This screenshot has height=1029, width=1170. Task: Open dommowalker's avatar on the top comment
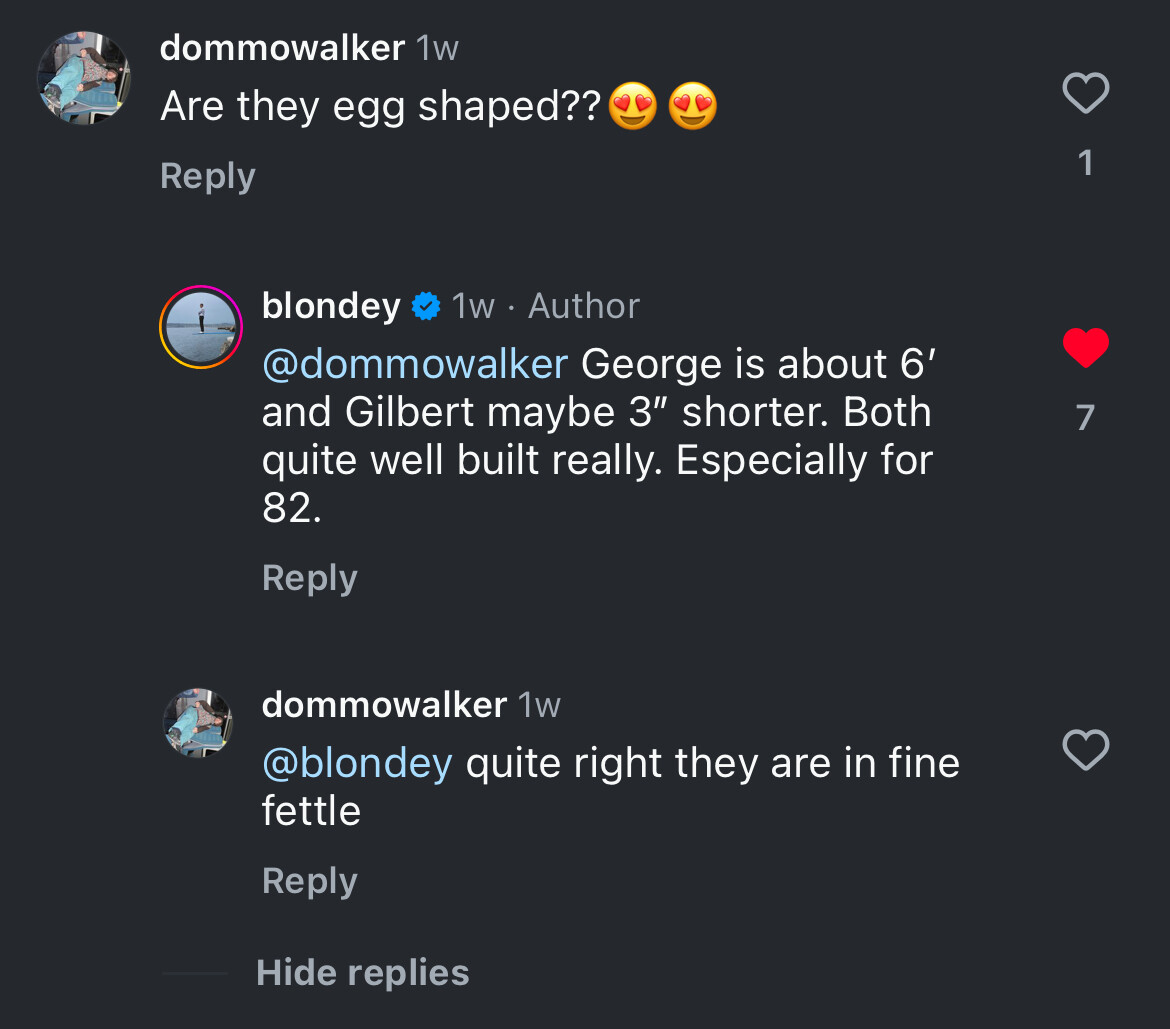pyautogui.click(x=84, y=78)
